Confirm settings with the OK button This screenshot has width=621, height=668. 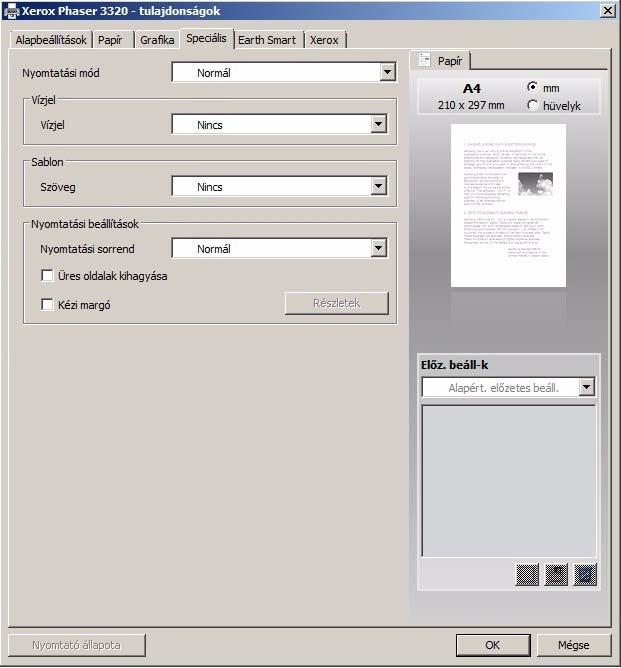(x=493, y=645)
